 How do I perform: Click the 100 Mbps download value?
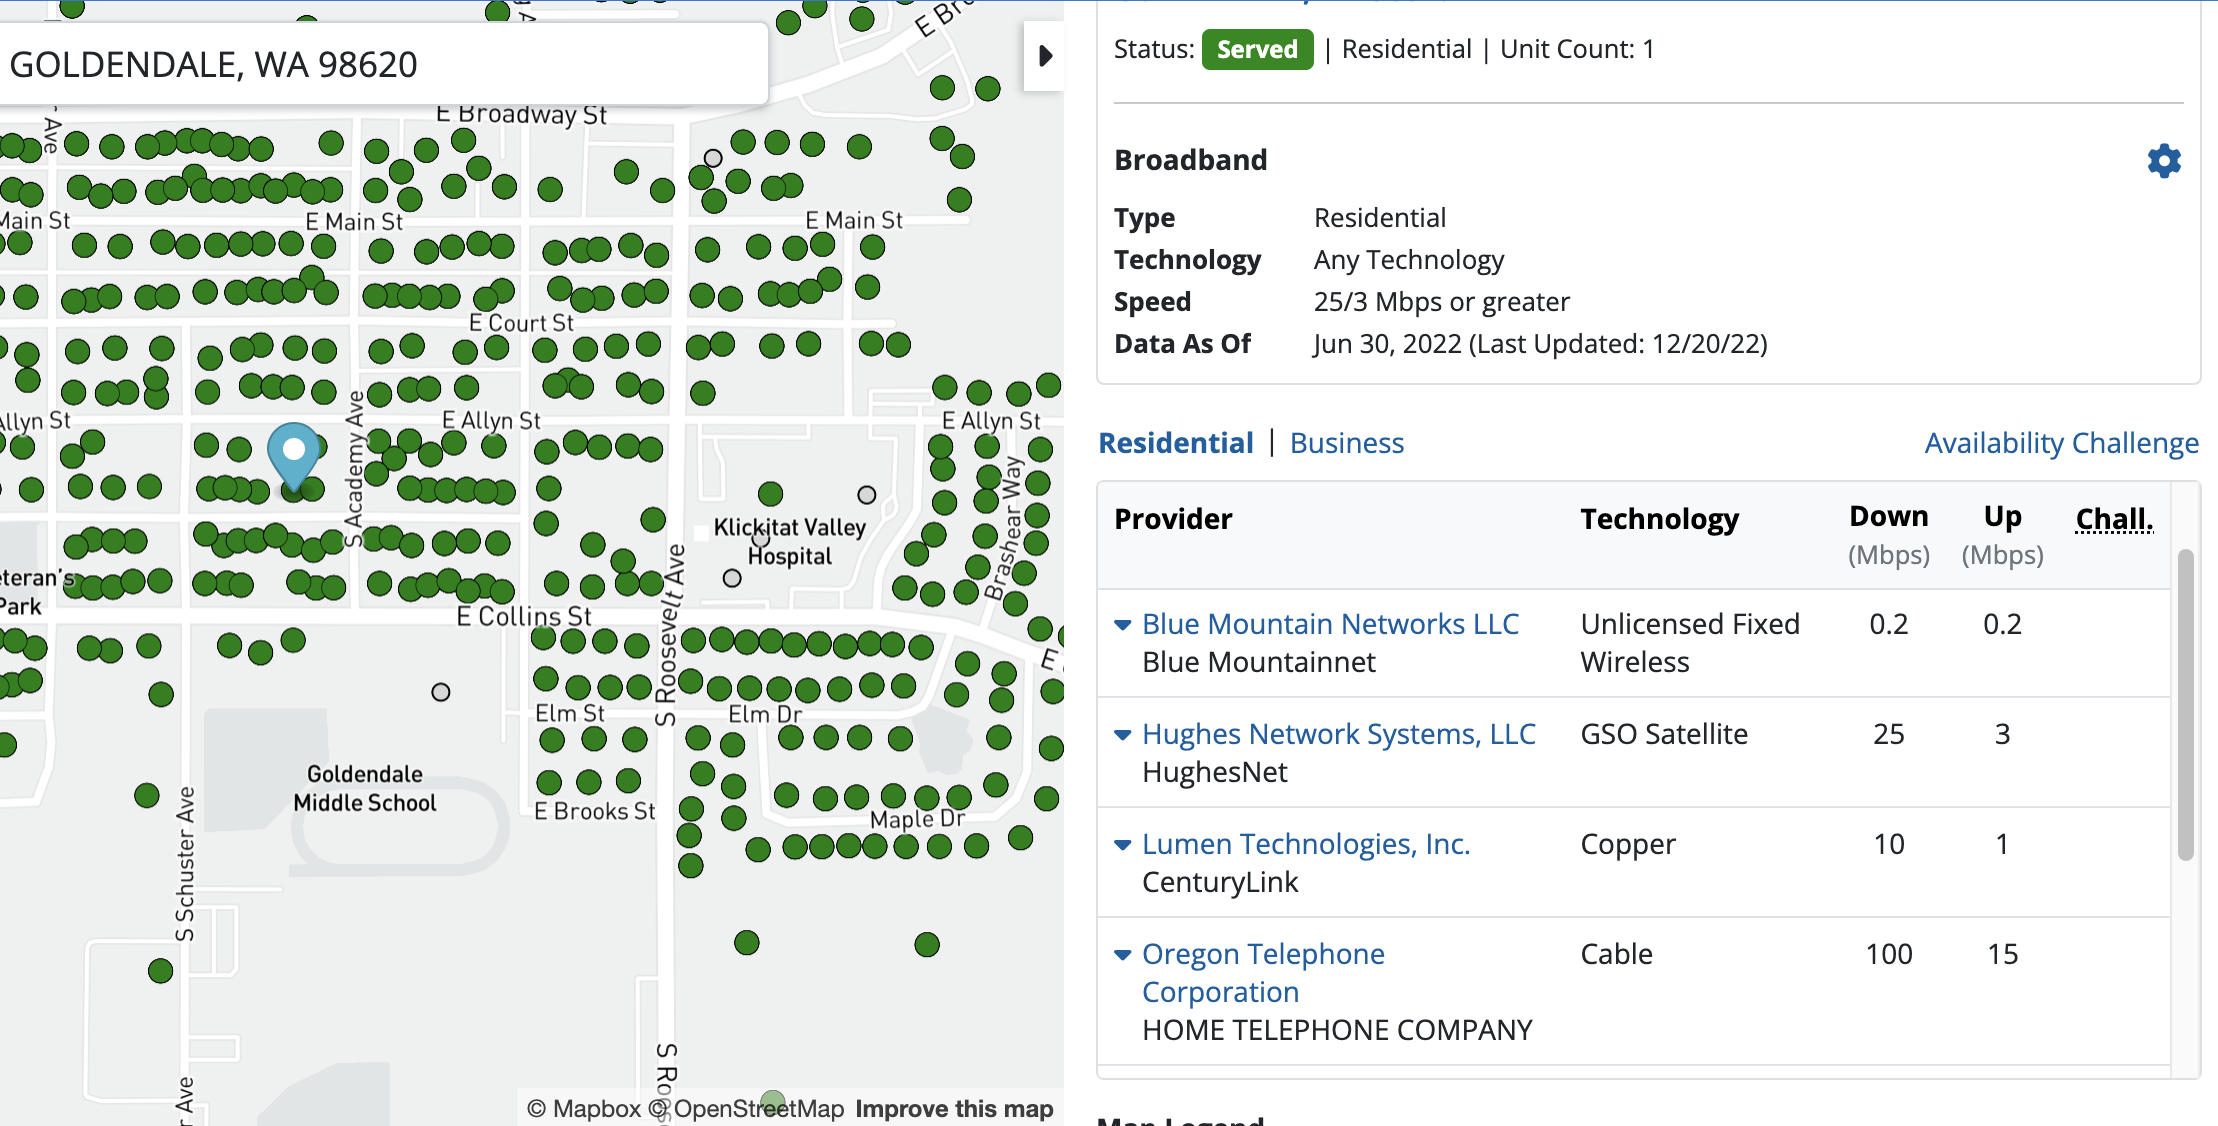point(1889,954)
